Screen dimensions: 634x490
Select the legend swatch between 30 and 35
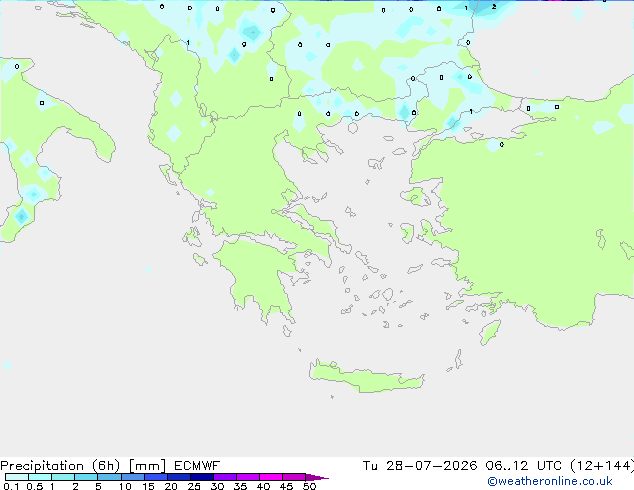(225, 477)
